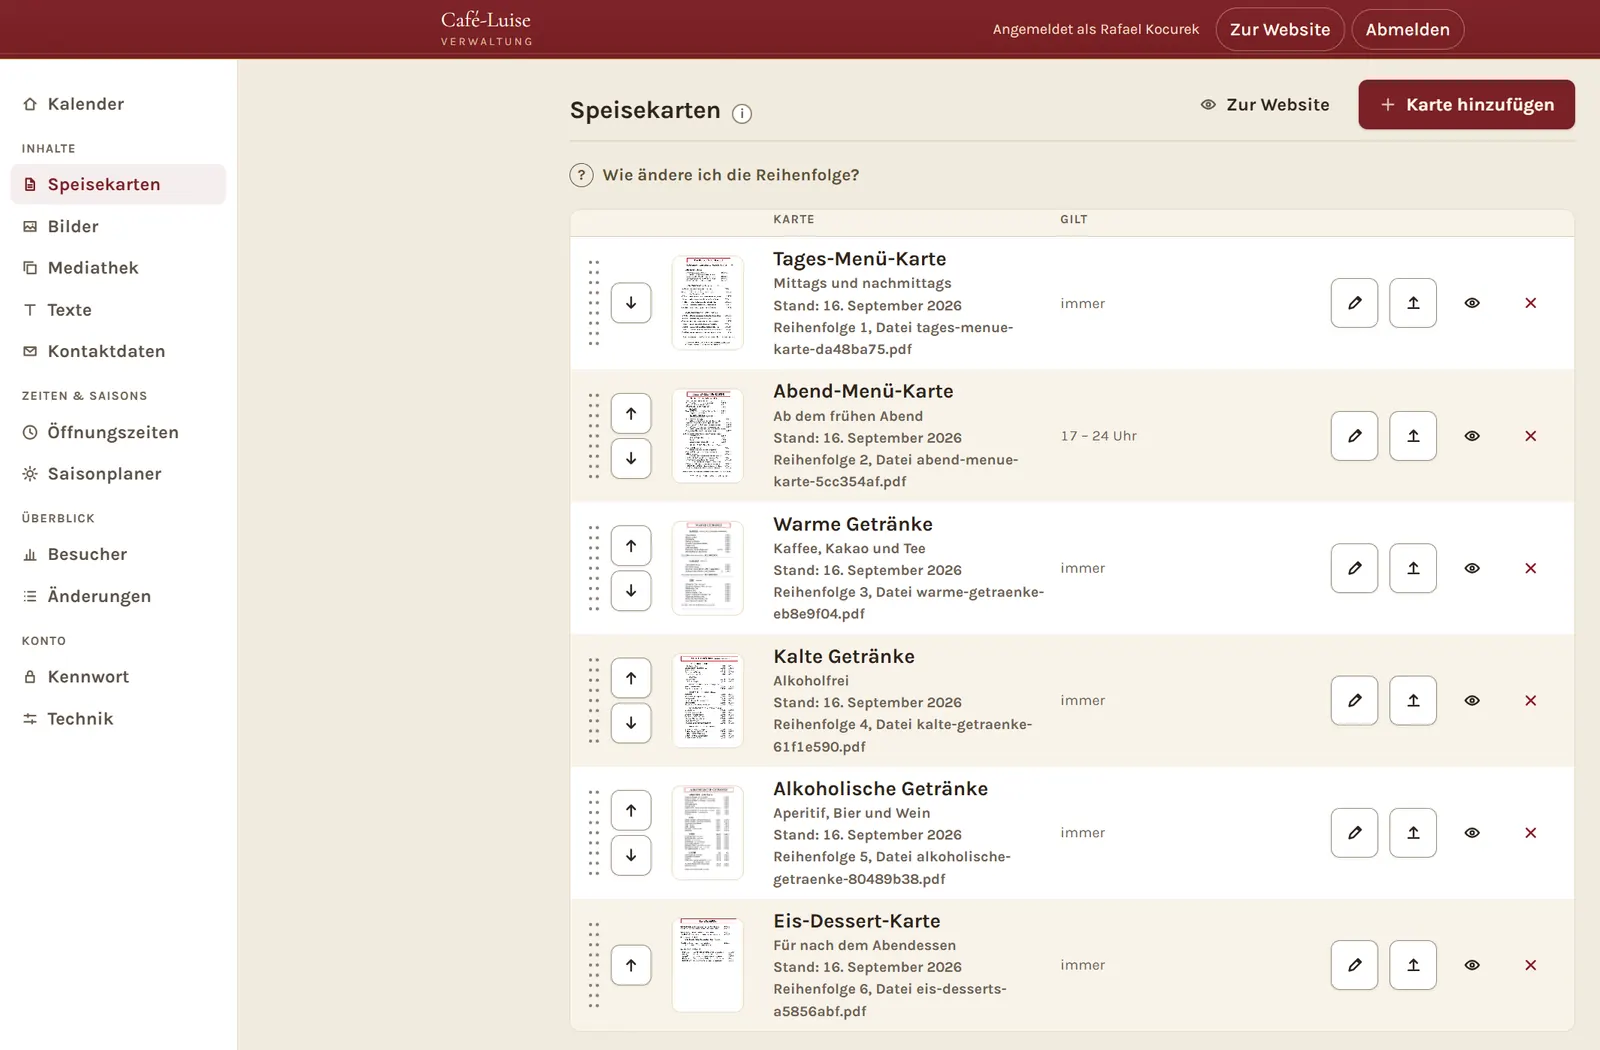
Task: Open the Warme Getränke PDF thumbnail
Action: [707, 568]
